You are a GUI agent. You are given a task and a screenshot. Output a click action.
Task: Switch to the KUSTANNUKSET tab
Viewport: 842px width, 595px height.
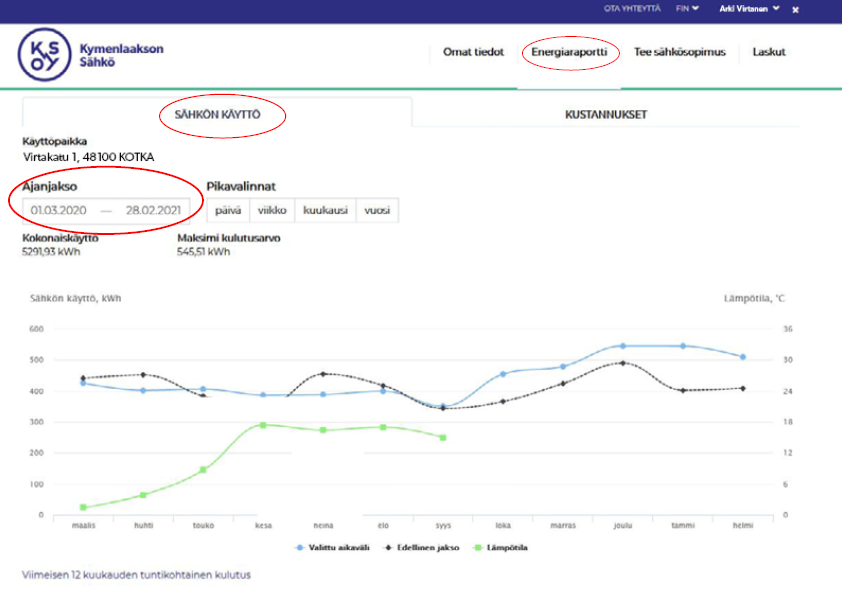606,114
